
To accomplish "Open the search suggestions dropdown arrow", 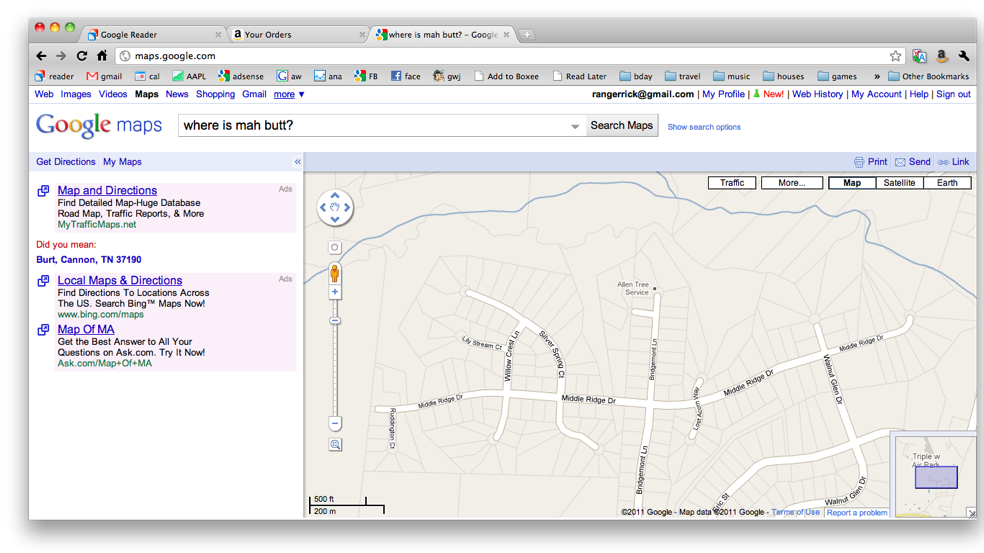I will coord(575,126).
